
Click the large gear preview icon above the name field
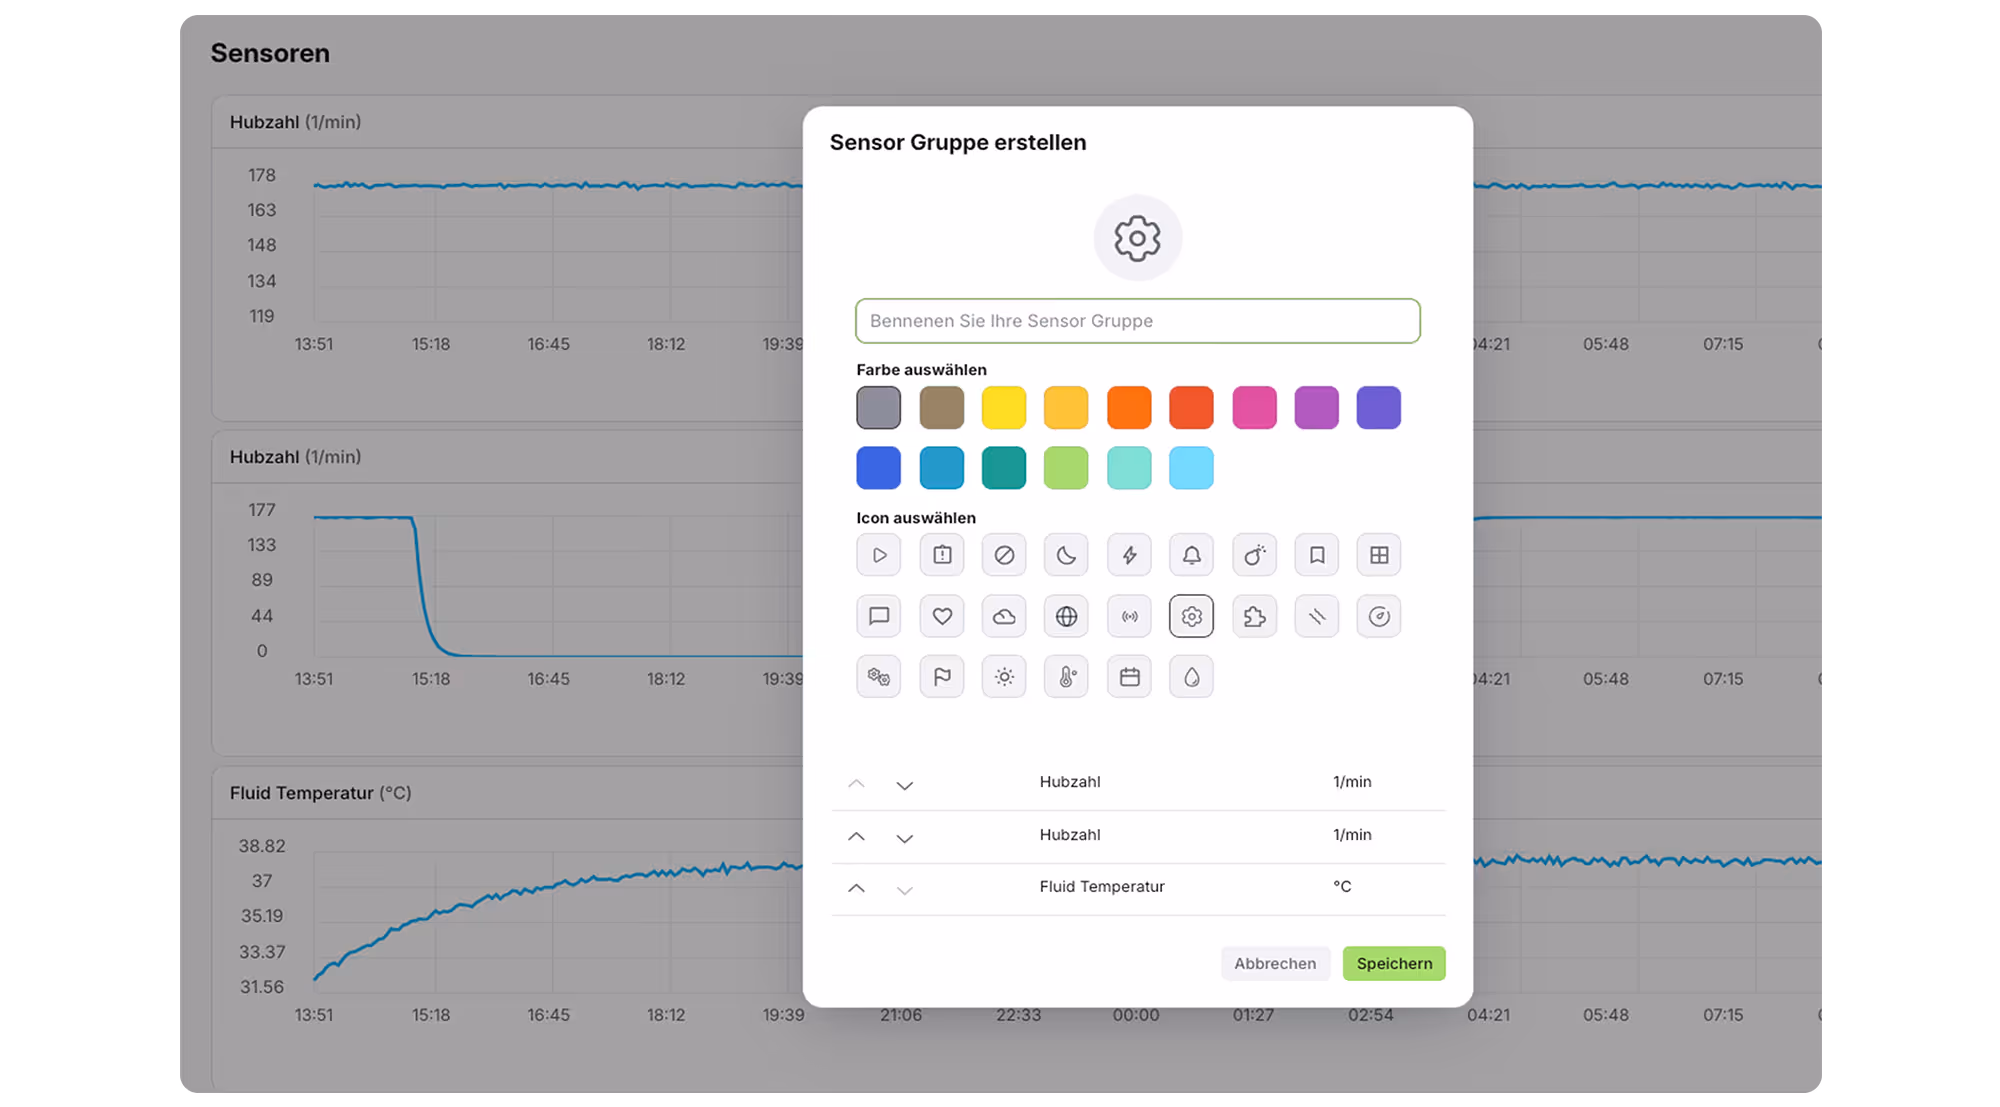pyautogui.click(x=1137, y=238)
